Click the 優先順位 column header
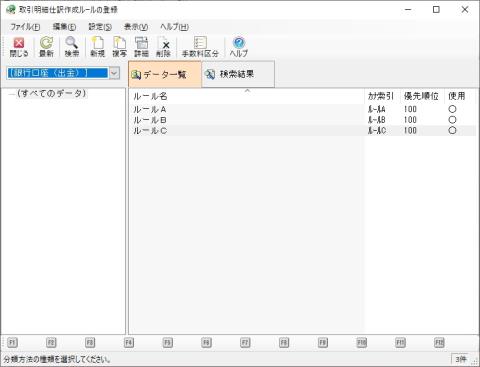Screen dimensions: 480x367 [422, 96]
